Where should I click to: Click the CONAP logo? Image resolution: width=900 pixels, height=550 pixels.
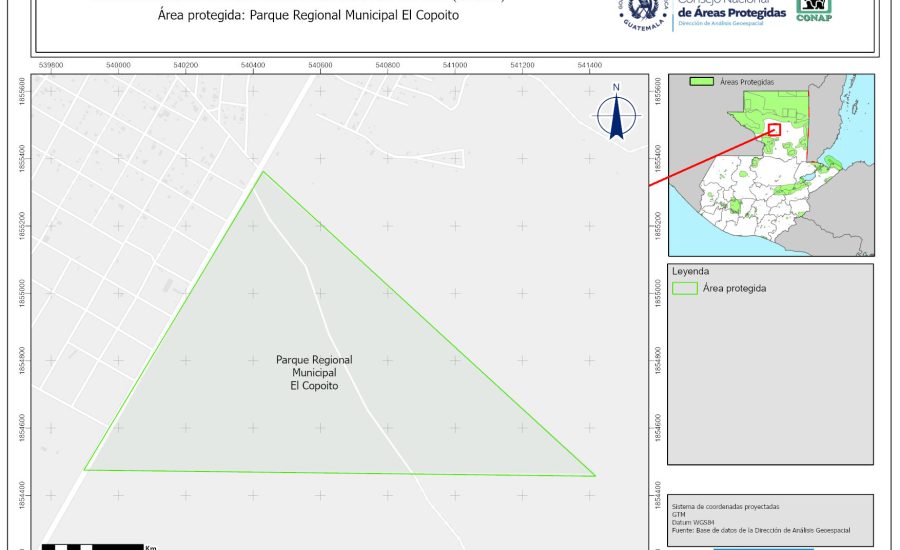[813, 10]
